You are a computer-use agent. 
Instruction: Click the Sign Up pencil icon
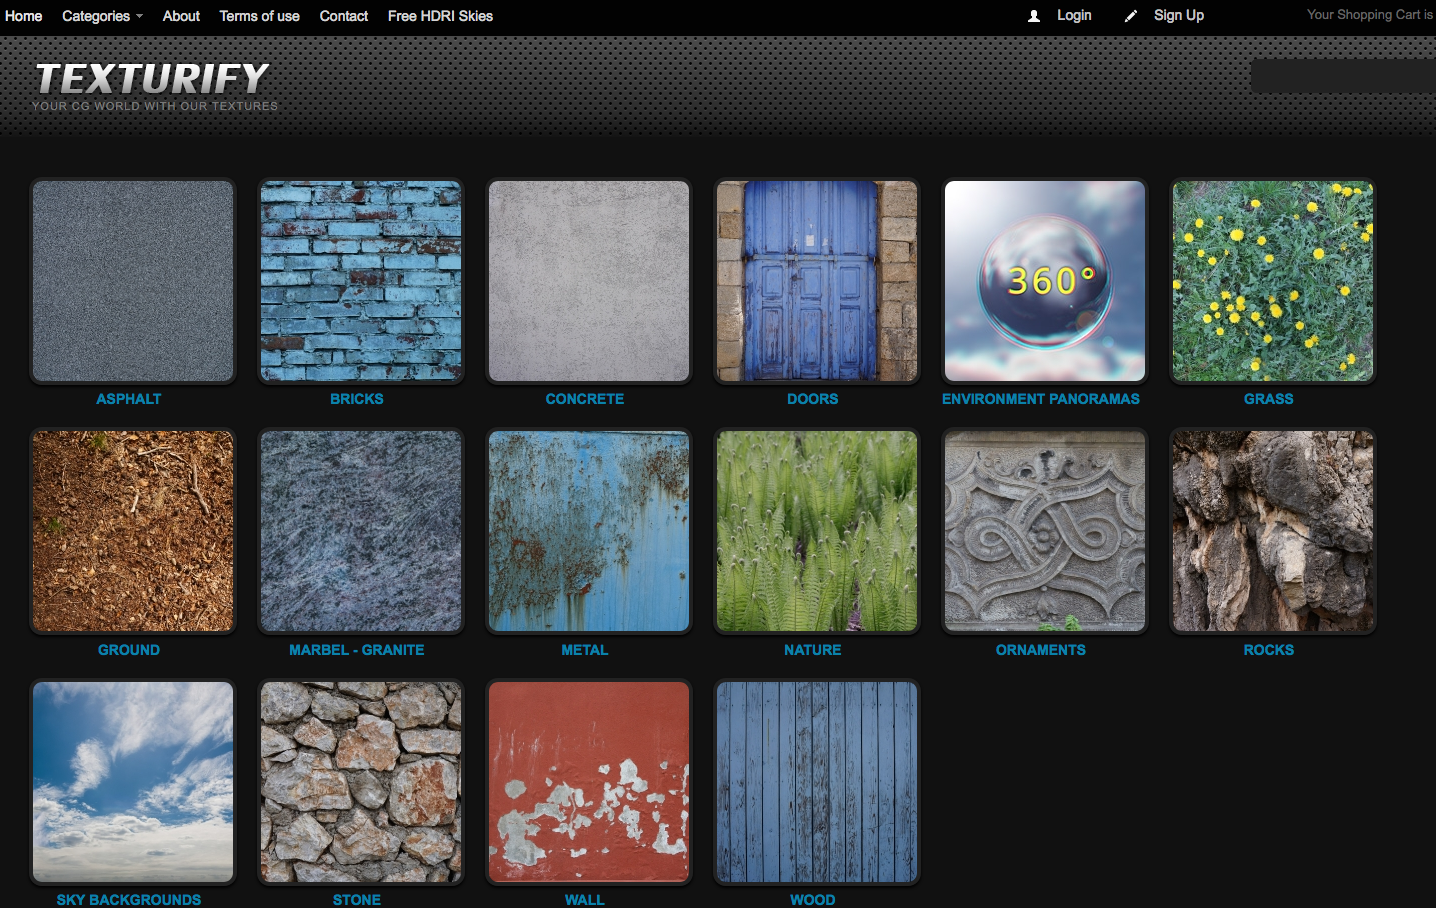pyautogui.click(x=1131, y=16)
